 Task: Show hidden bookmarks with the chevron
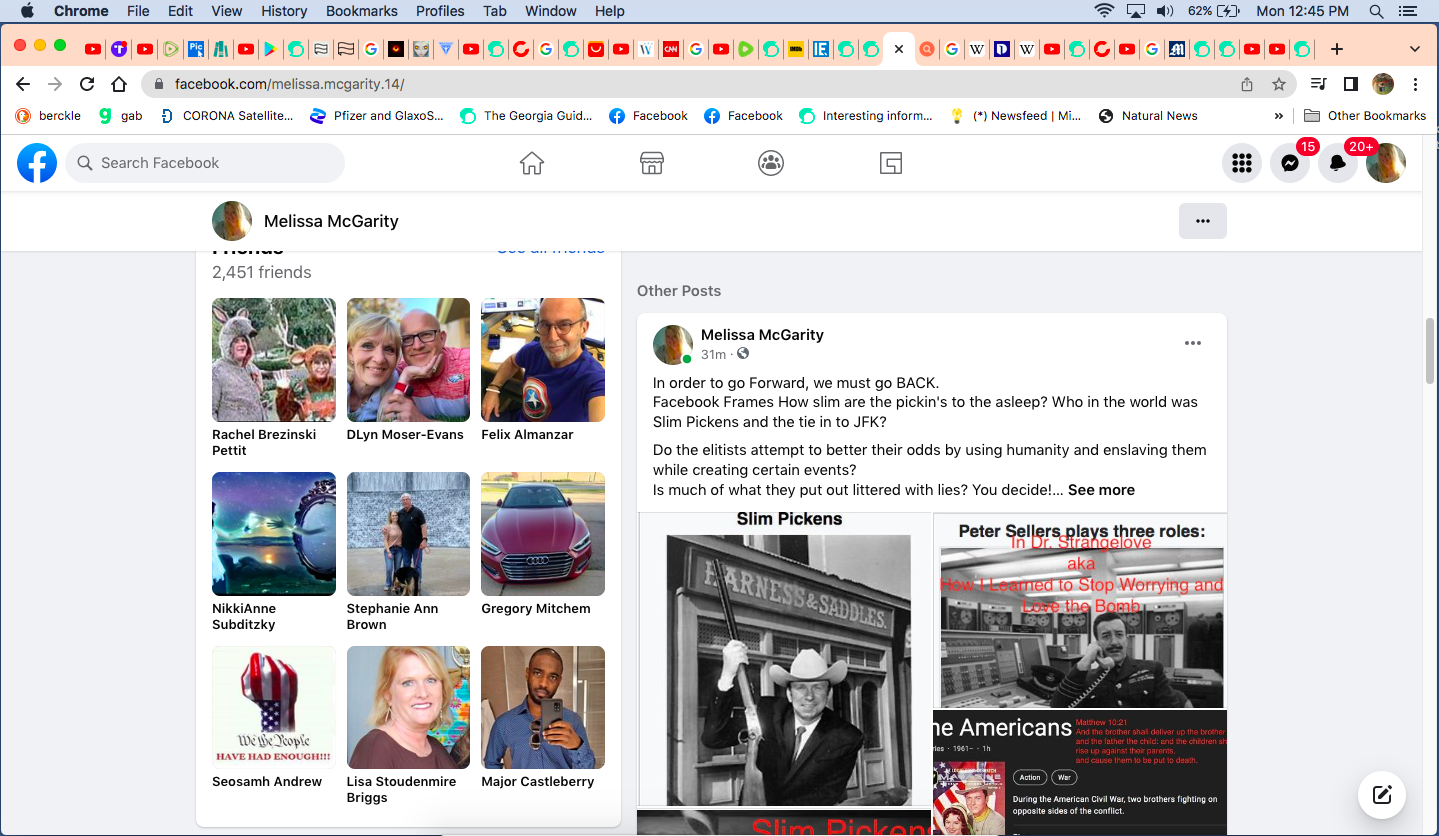click(1278, 116)
